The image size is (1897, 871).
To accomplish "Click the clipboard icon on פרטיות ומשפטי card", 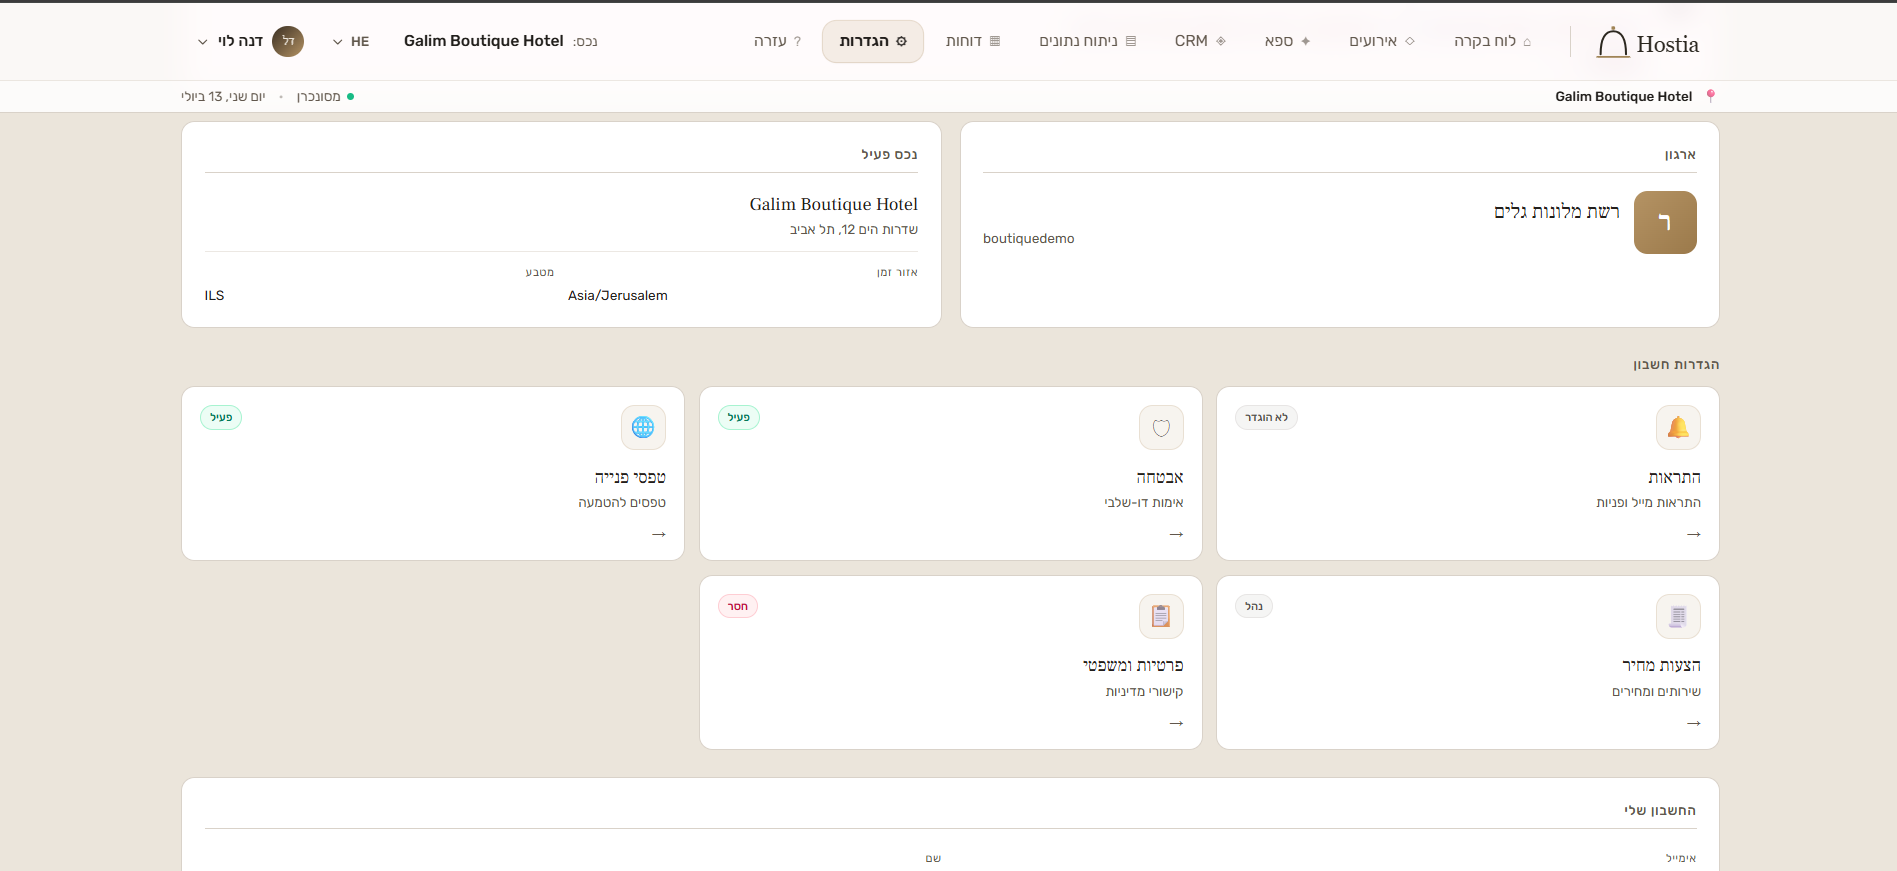I will (x=1161, y=616).
